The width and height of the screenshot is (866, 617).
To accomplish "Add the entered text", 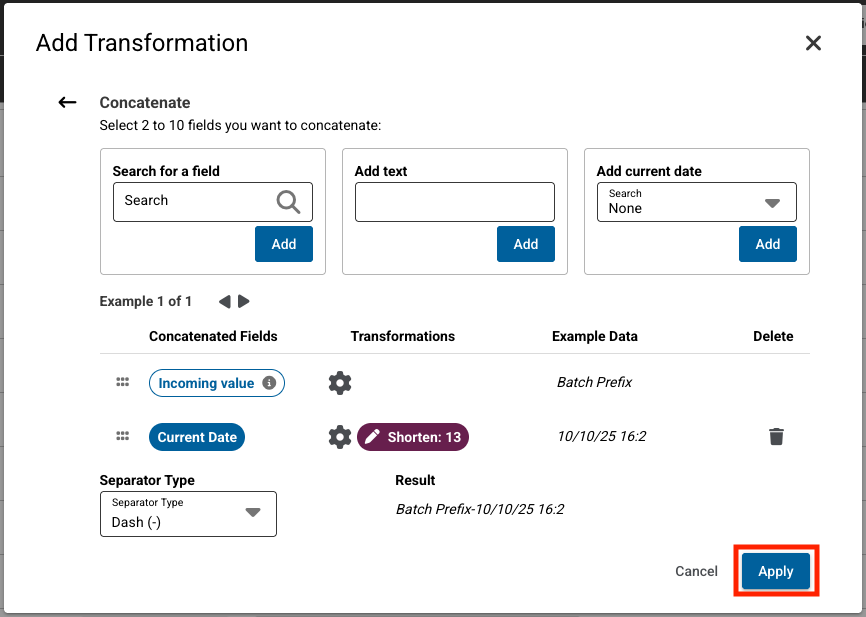I will [525, 244].
